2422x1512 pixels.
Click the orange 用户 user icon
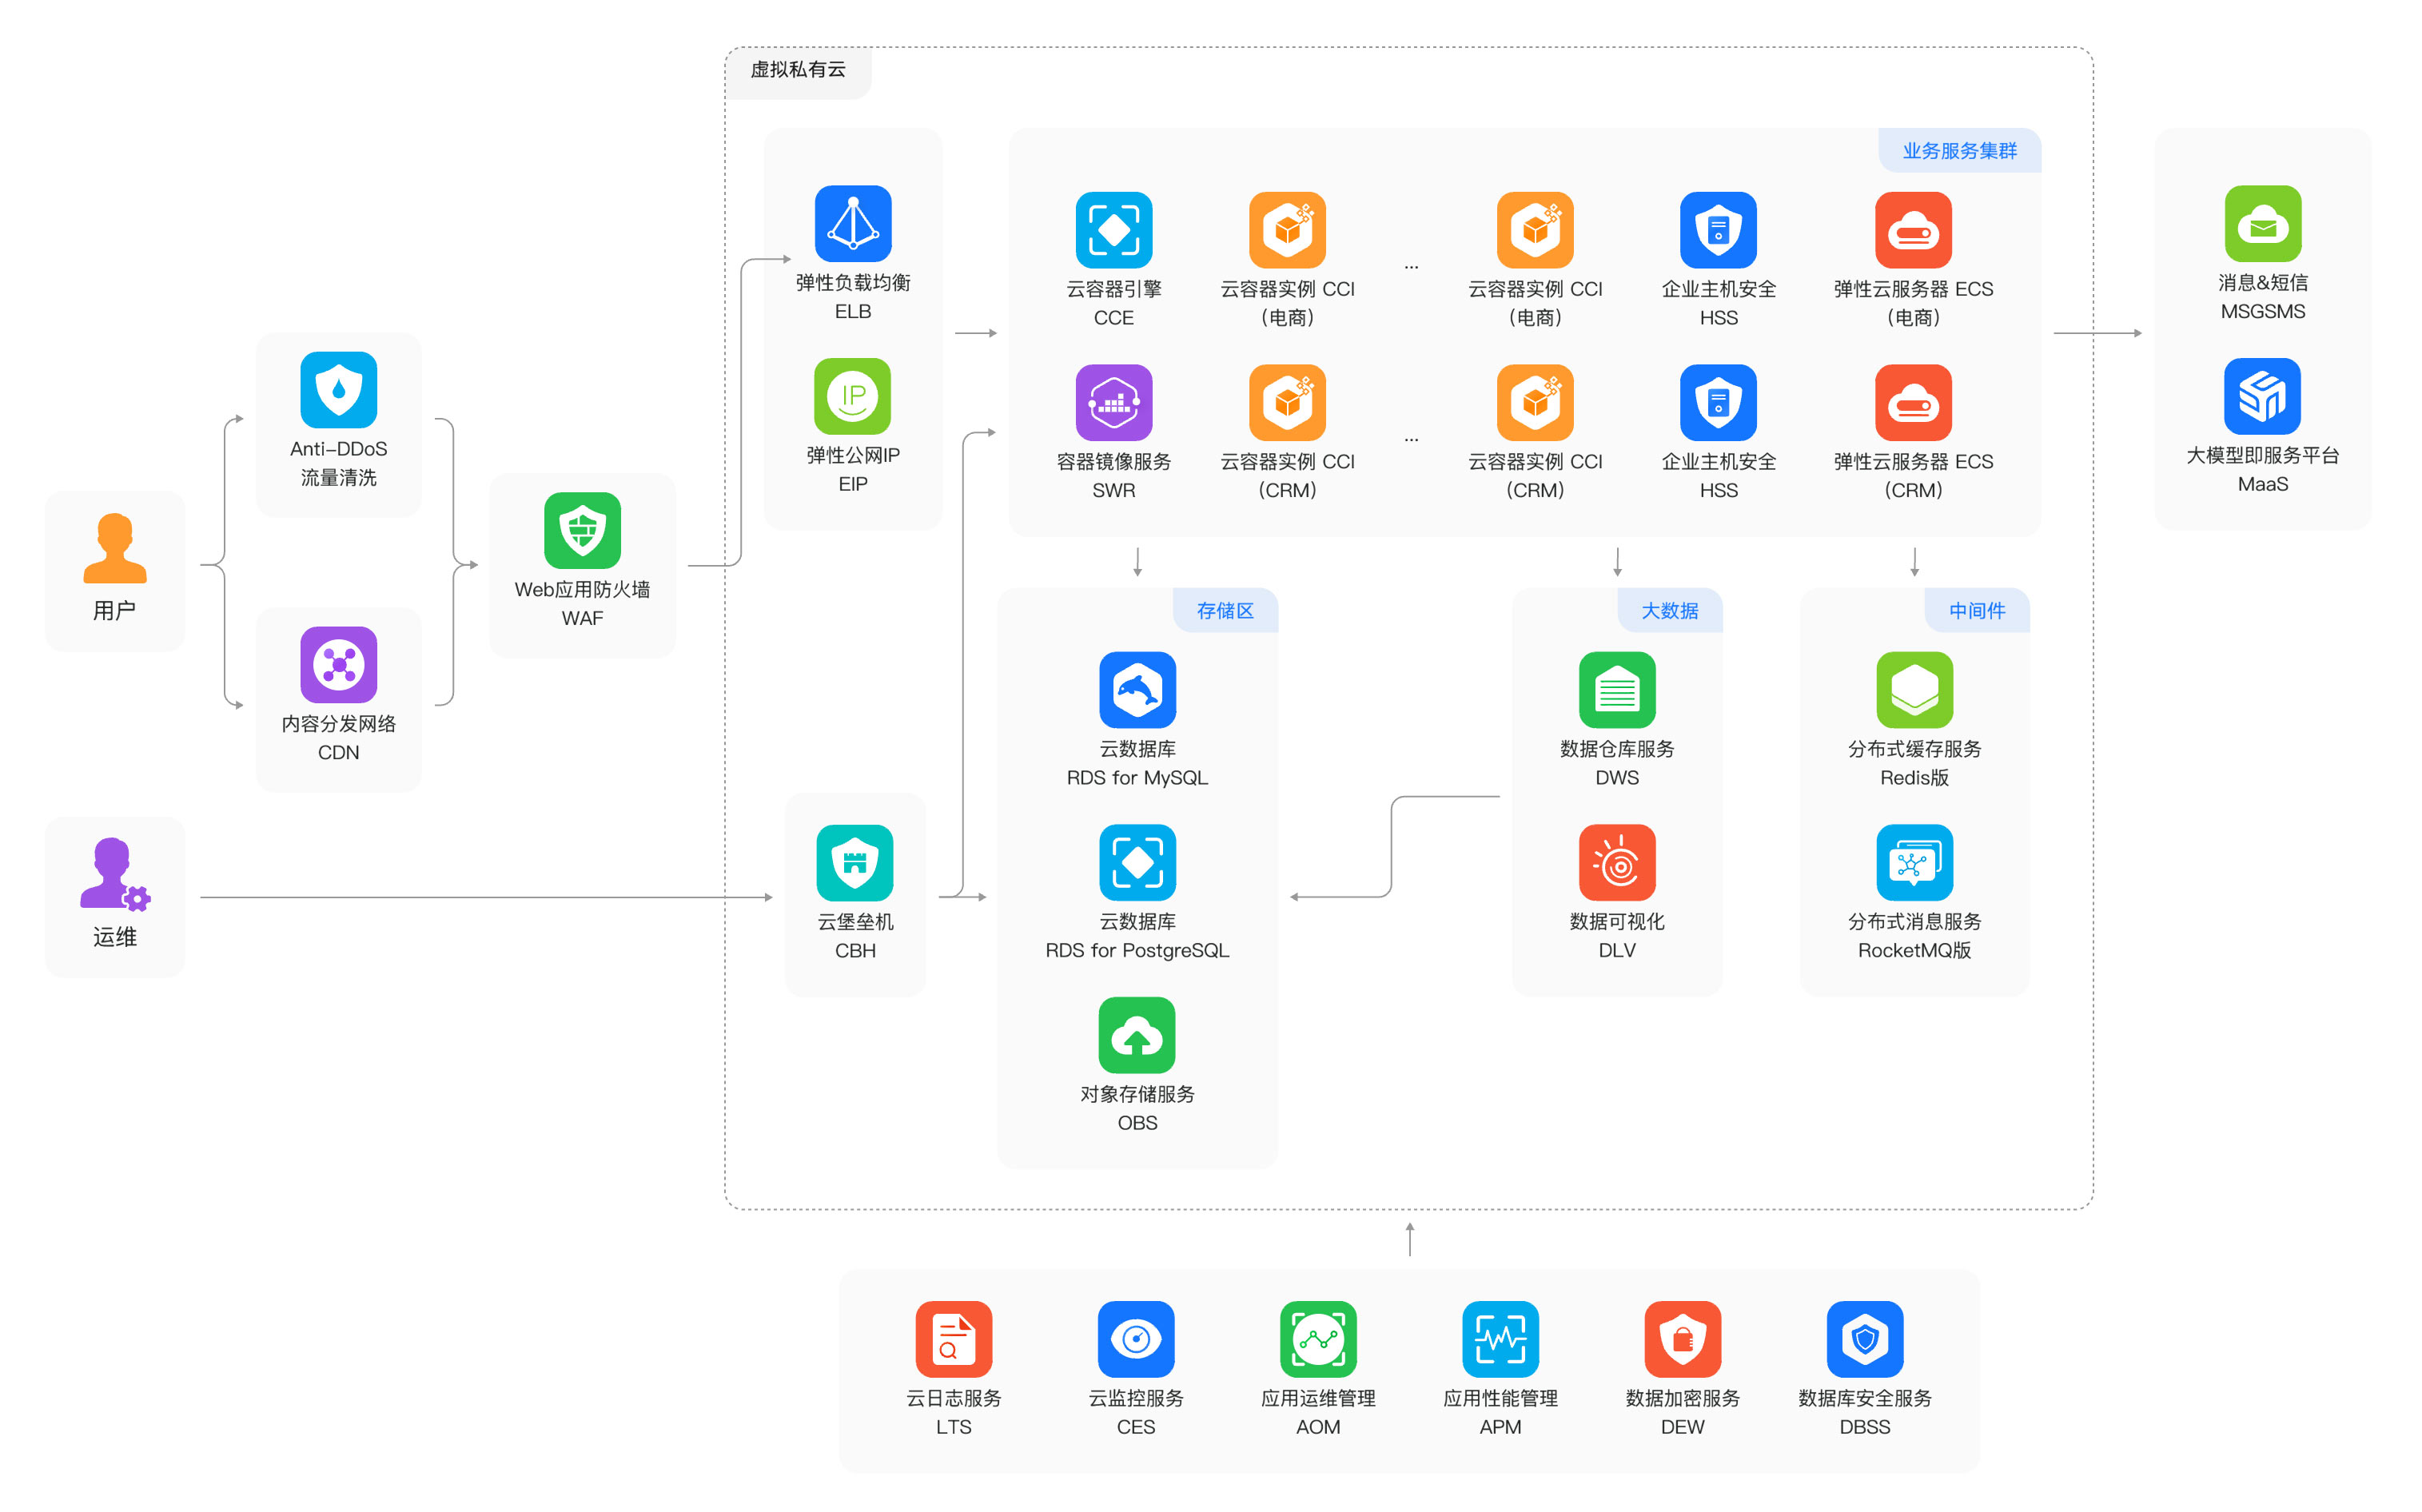(x=114, y=548)
